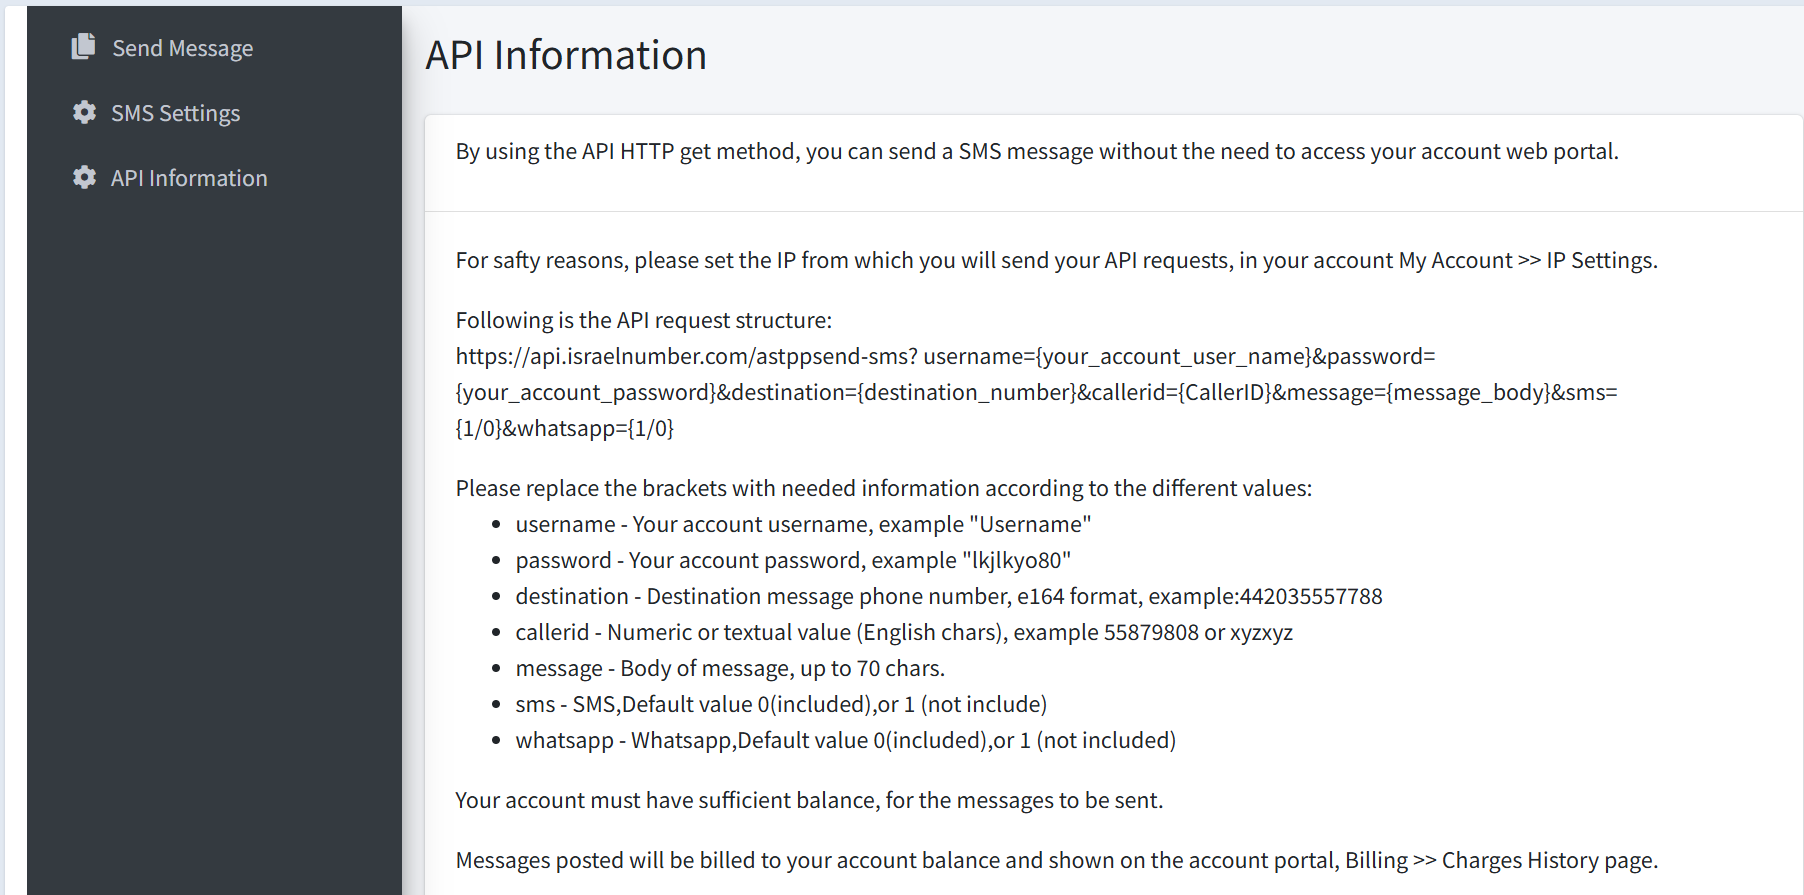
Task: Click the message parameter description line
Action: (730, 668)
